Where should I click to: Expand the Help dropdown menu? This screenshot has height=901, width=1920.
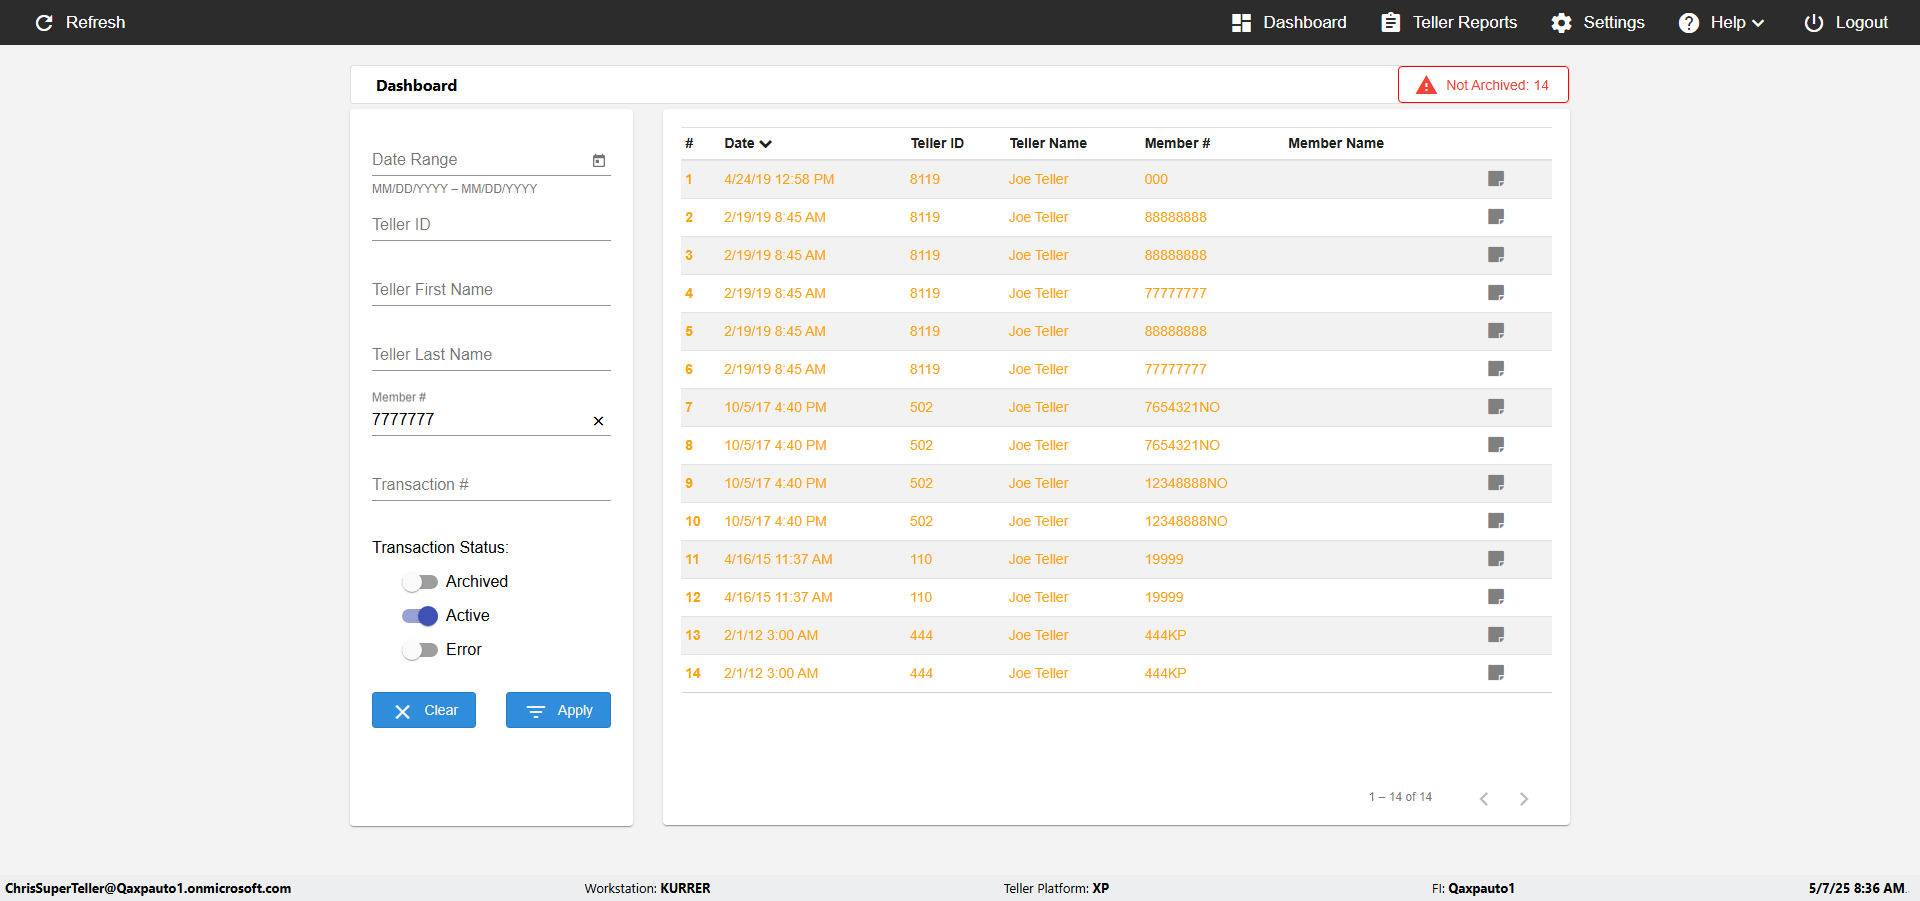(x=1722, y=22)
